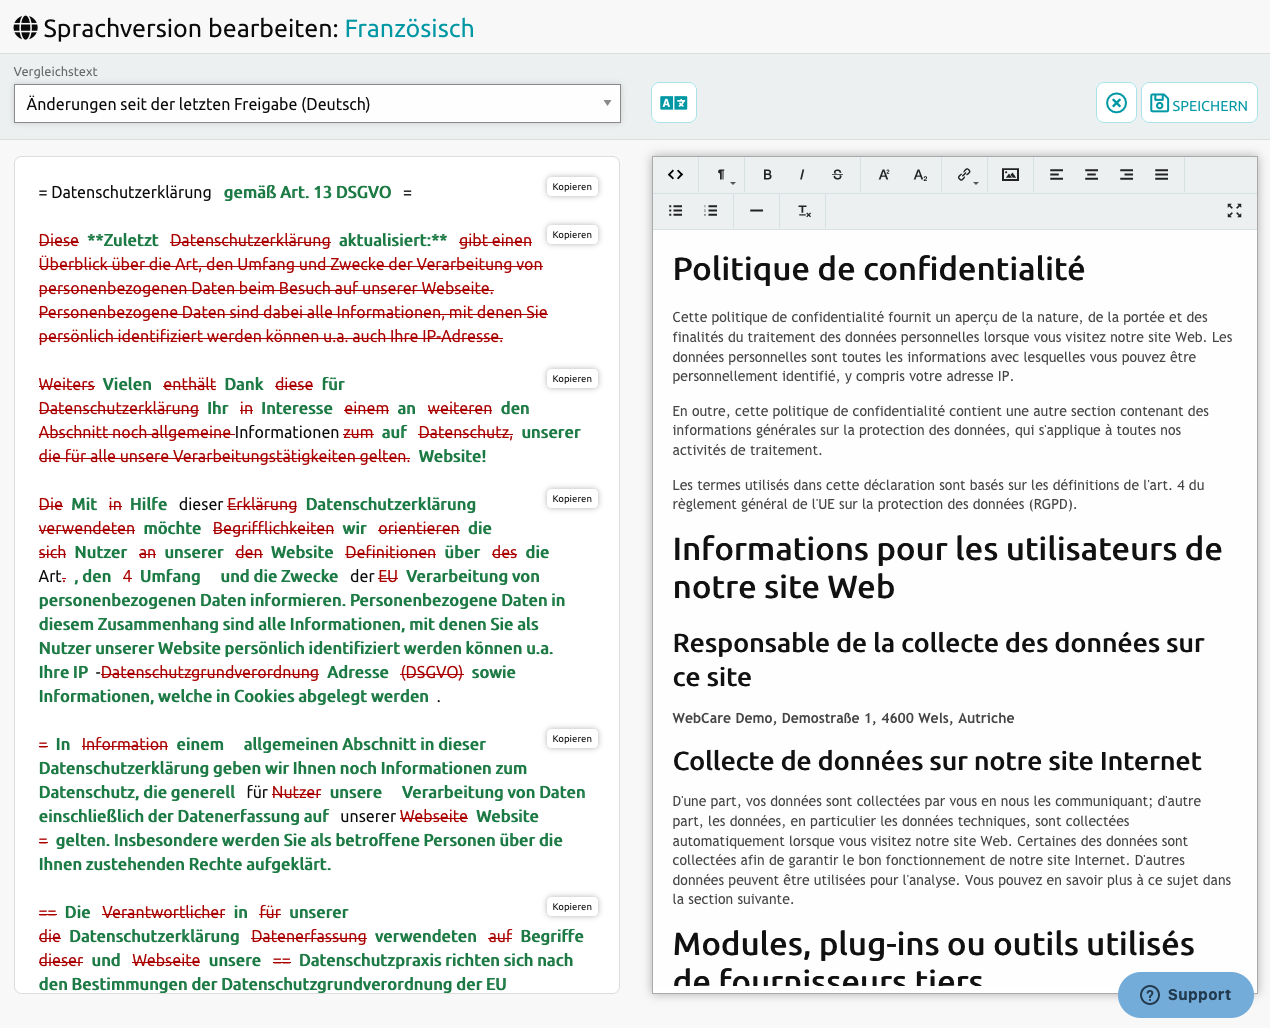
Task: Clear text formatting
Action: click(804, 211)
